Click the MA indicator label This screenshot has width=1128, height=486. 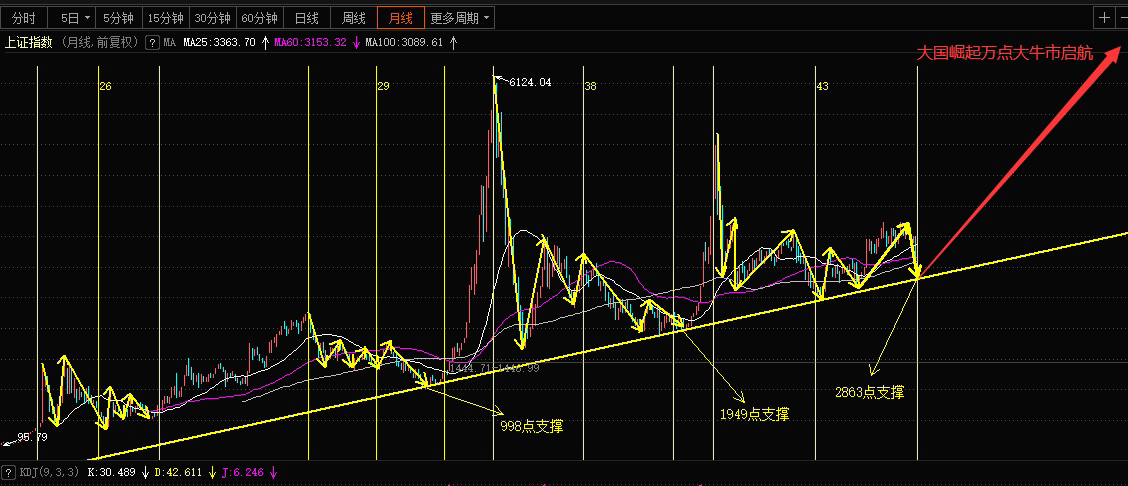click(x=169, y=42)
